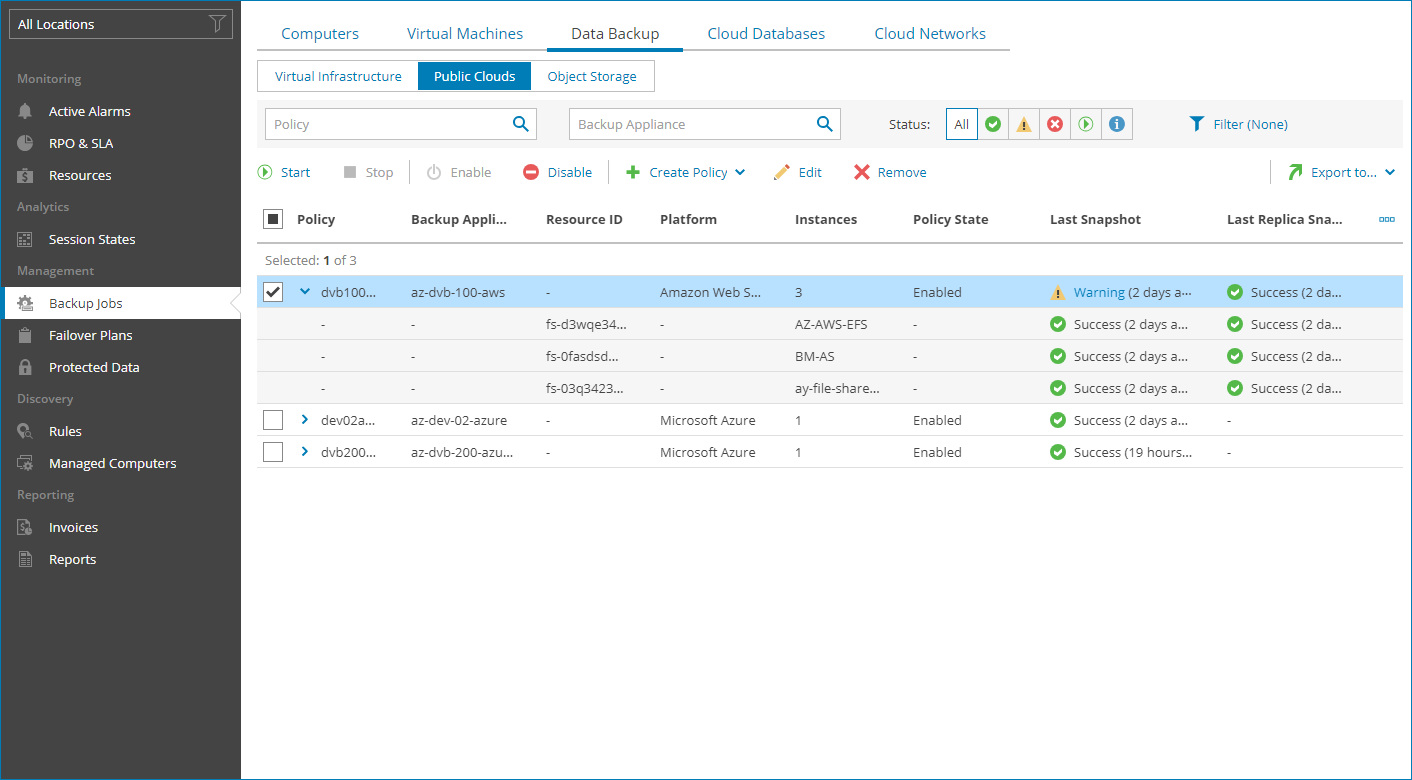Expand the dev02a policy row
The width and height of the screenshot is (1412, 780).
[303, 420]
